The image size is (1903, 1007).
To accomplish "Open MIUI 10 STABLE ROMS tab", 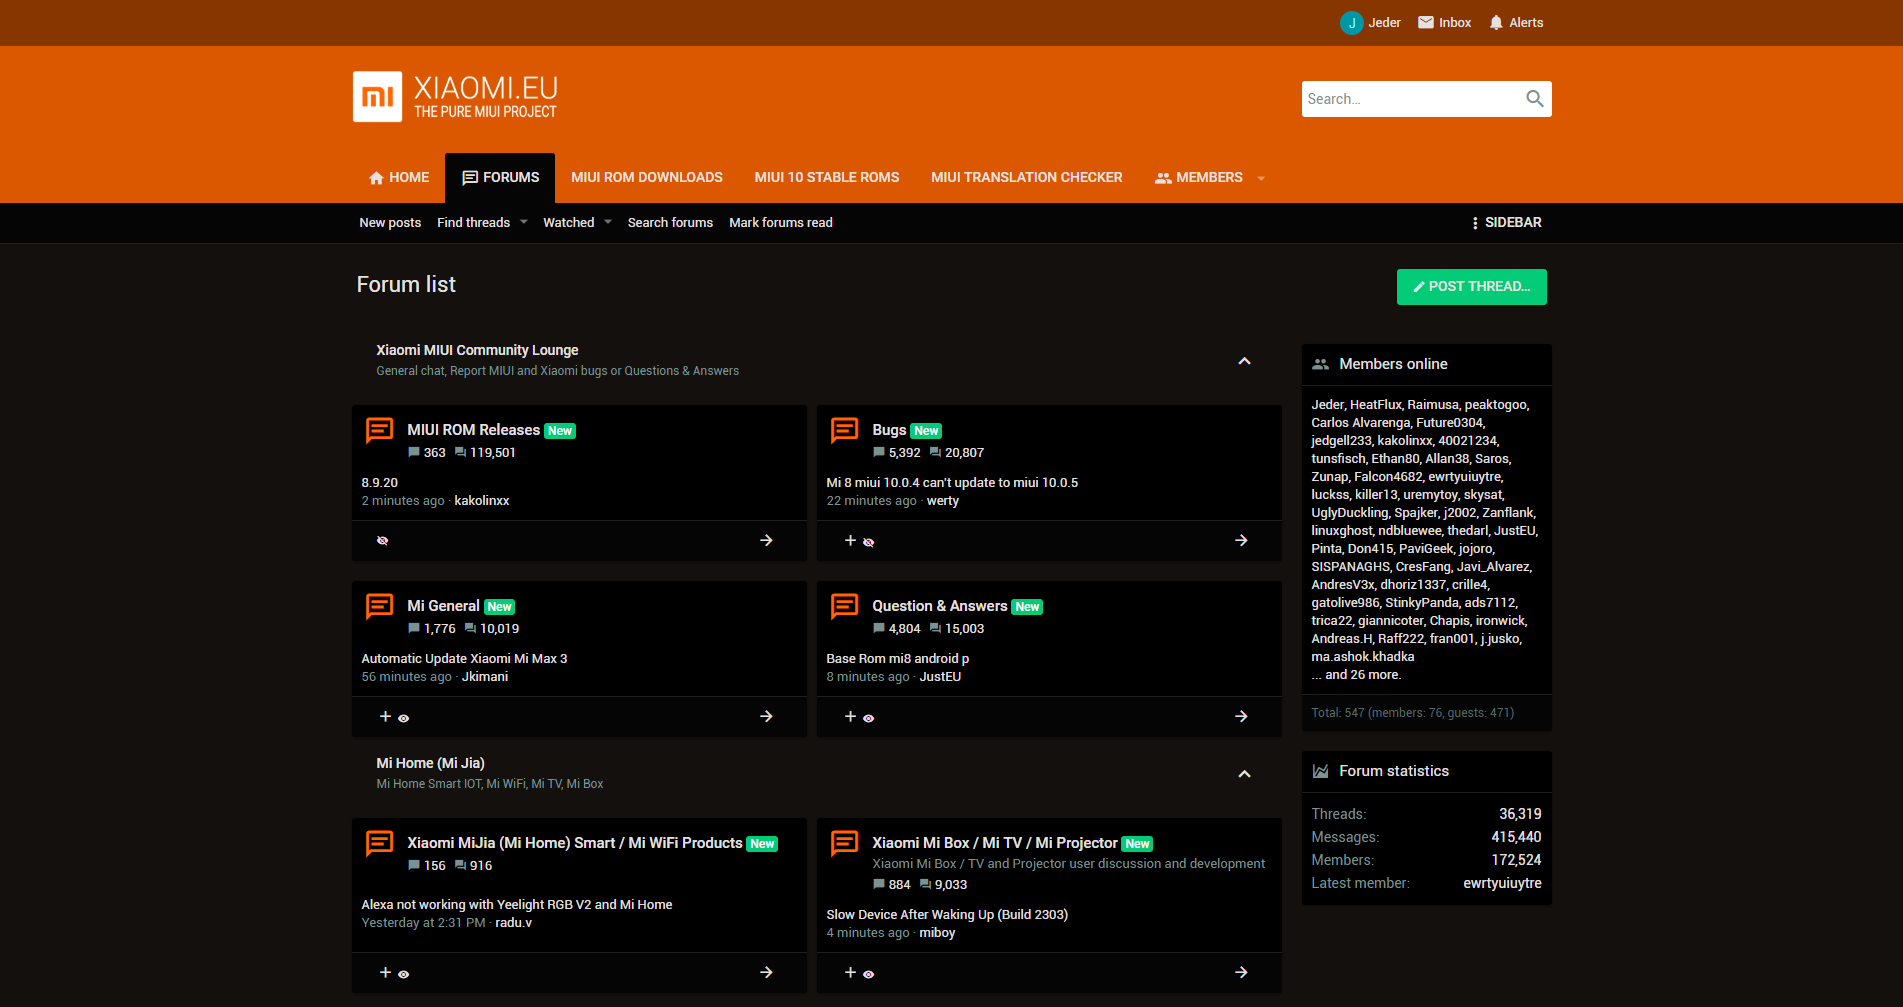I will (827, 177).
